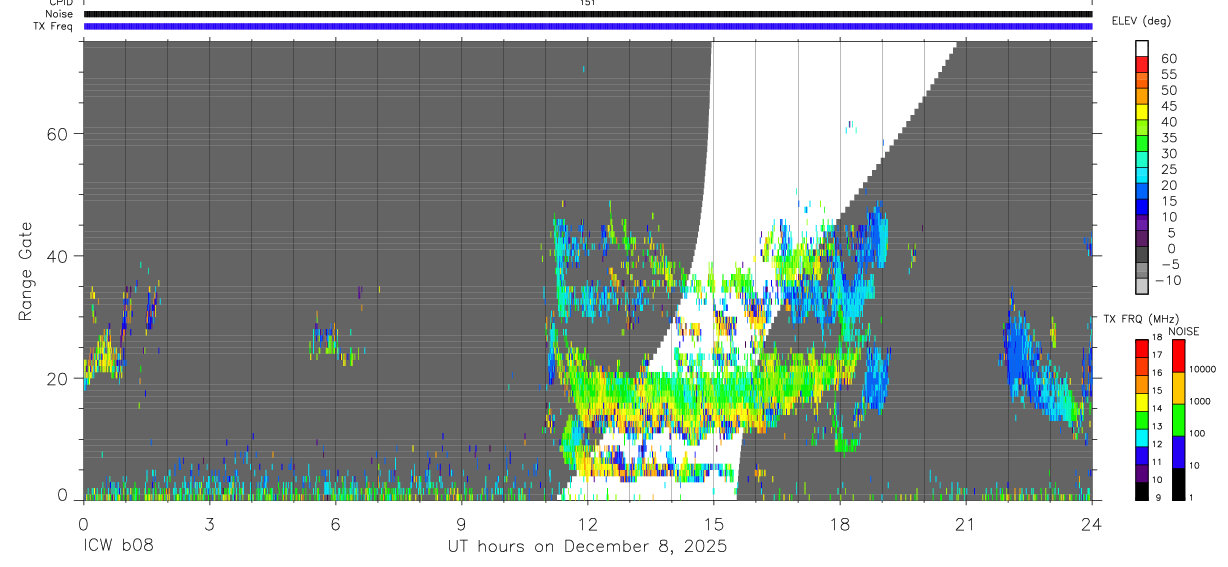The width and height of the screenshot is (1228, 567).
Task: Click the '18' tick label on time axis
Action: coord(840,523)
